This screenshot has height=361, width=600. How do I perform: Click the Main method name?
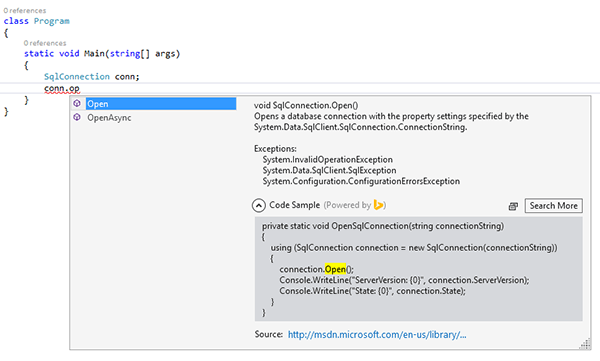click(x=94, y=54)
